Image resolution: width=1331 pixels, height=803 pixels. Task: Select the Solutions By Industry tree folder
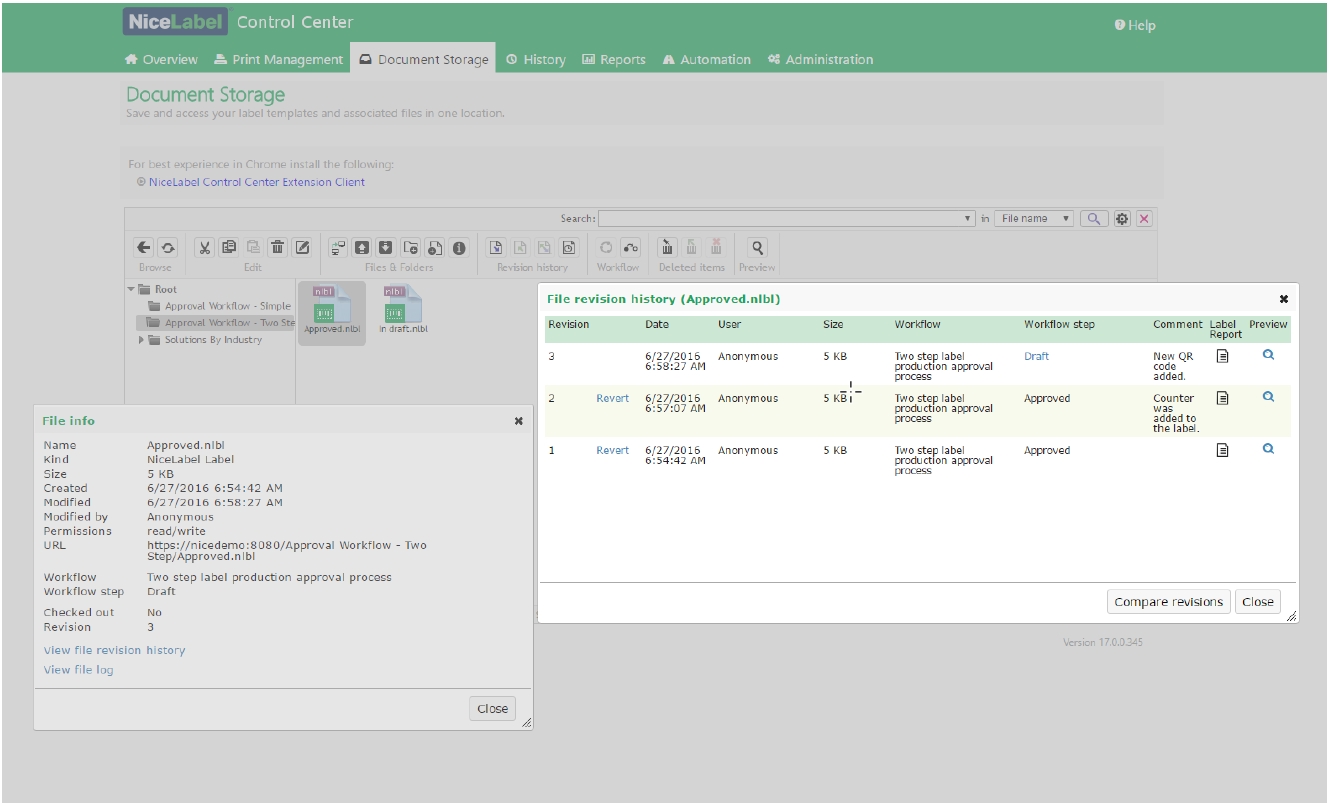point(205,340)
